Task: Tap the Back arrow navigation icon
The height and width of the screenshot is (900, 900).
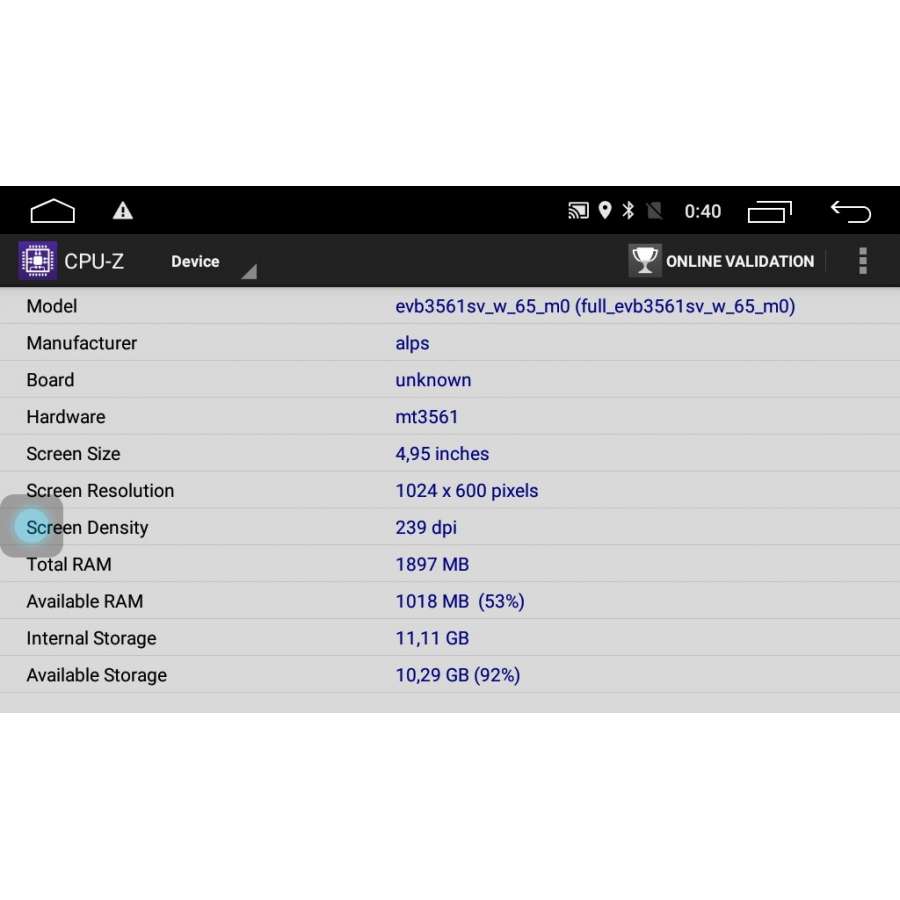Action: point(851,211)
